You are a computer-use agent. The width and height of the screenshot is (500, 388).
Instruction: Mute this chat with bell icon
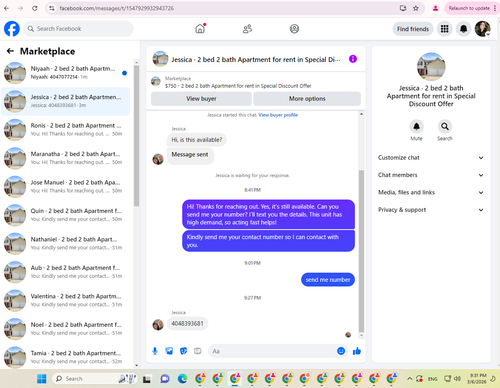(x=416, y=127)
